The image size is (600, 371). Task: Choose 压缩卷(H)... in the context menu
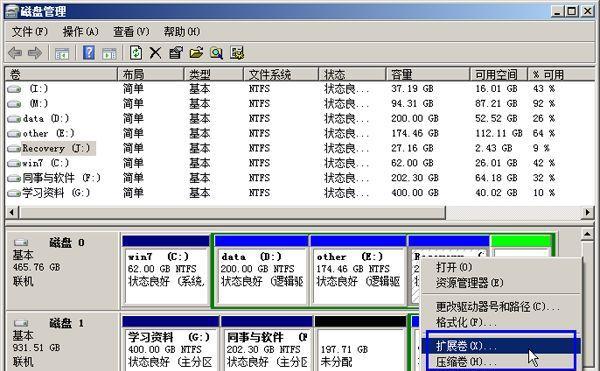pos(501,361)
